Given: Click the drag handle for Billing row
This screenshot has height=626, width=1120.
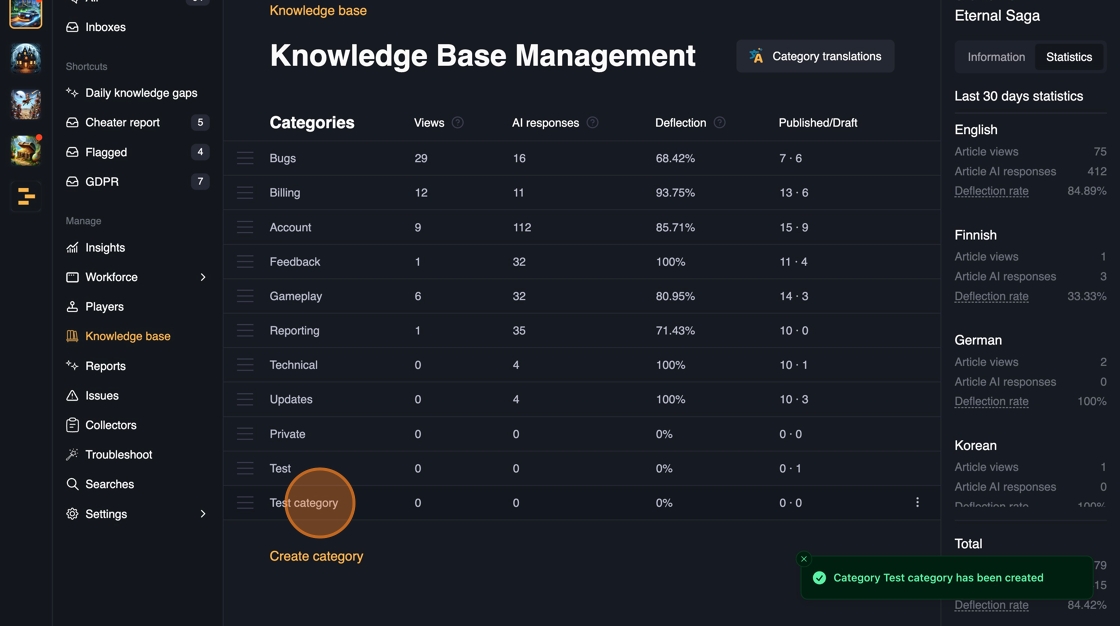Looking at the screenshot, I should click(245, 193).
